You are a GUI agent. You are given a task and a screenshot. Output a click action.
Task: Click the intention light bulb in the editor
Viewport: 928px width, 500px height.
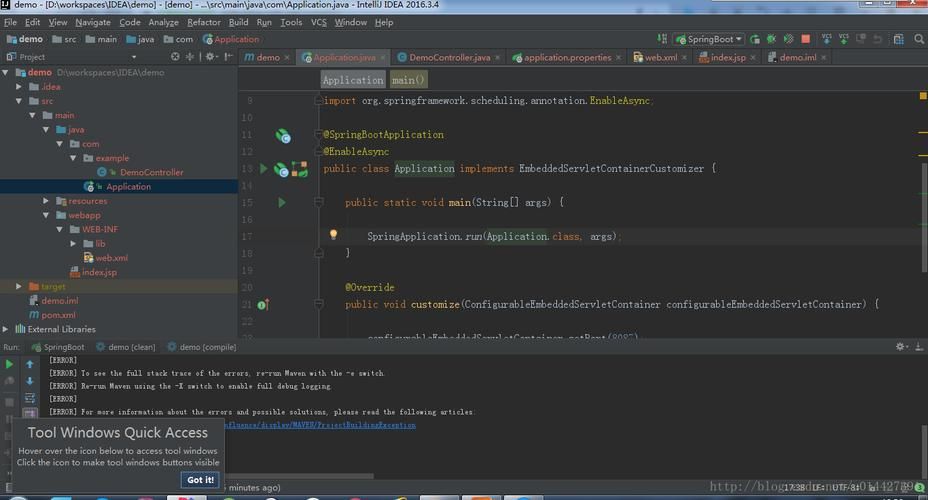[334, 236]
